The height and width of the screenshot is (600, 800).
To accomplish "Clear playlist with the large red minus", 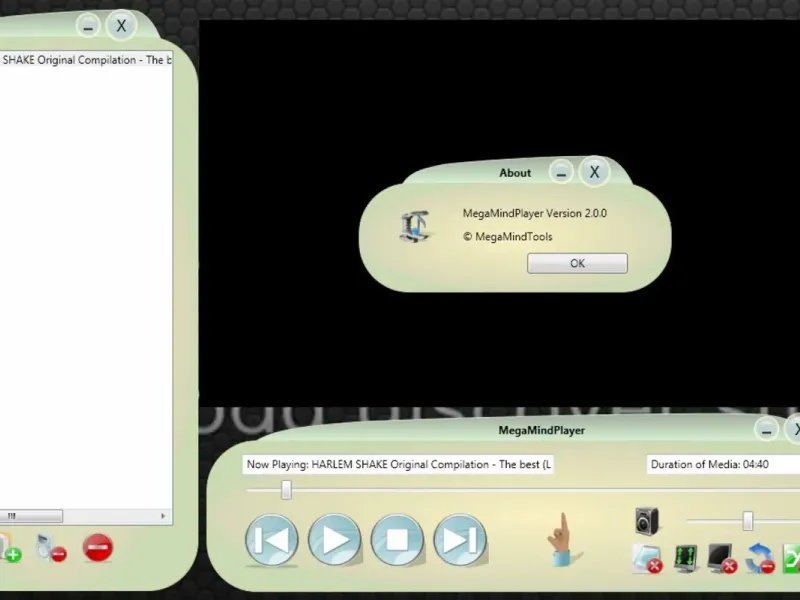I will pyautogui.click(x=97, y=548).
